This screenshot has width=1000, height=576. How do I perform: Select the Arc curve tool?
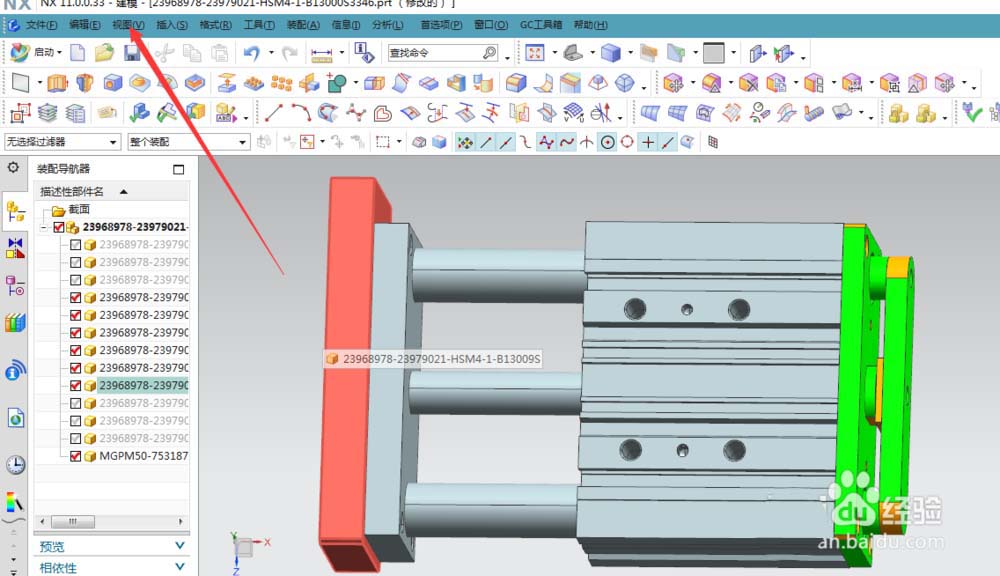tap(302, 113)
